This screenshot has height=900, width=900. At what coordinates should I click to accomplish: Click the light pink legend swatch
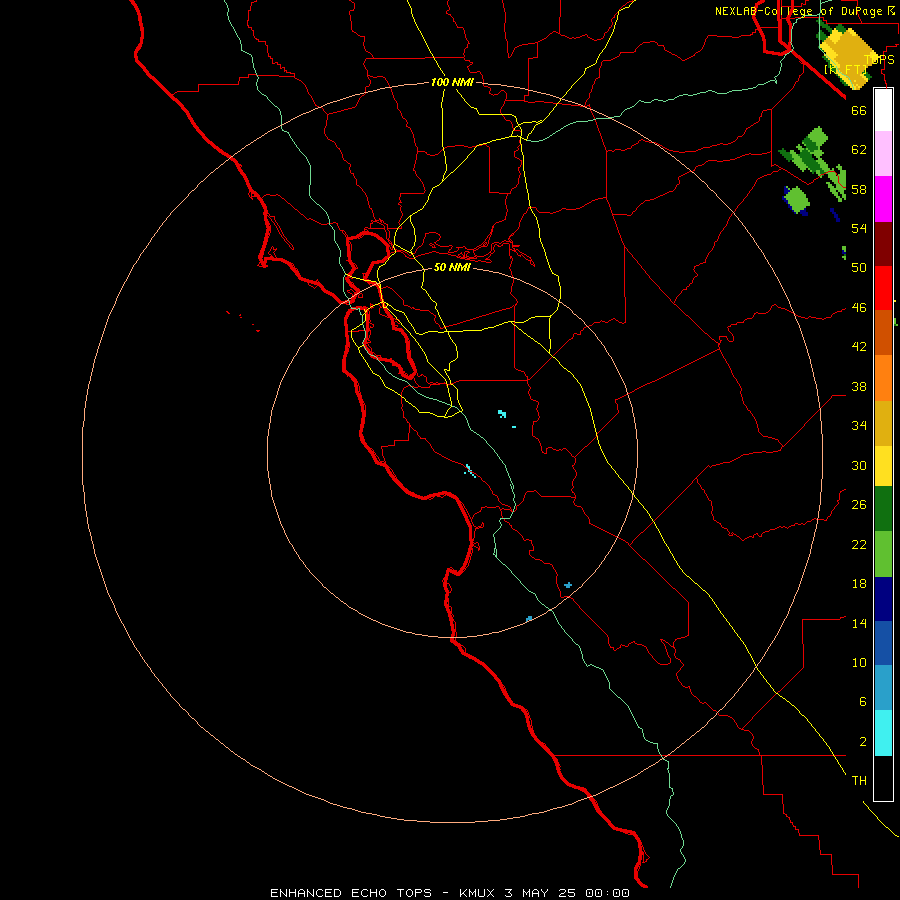(x=883, y=153)
